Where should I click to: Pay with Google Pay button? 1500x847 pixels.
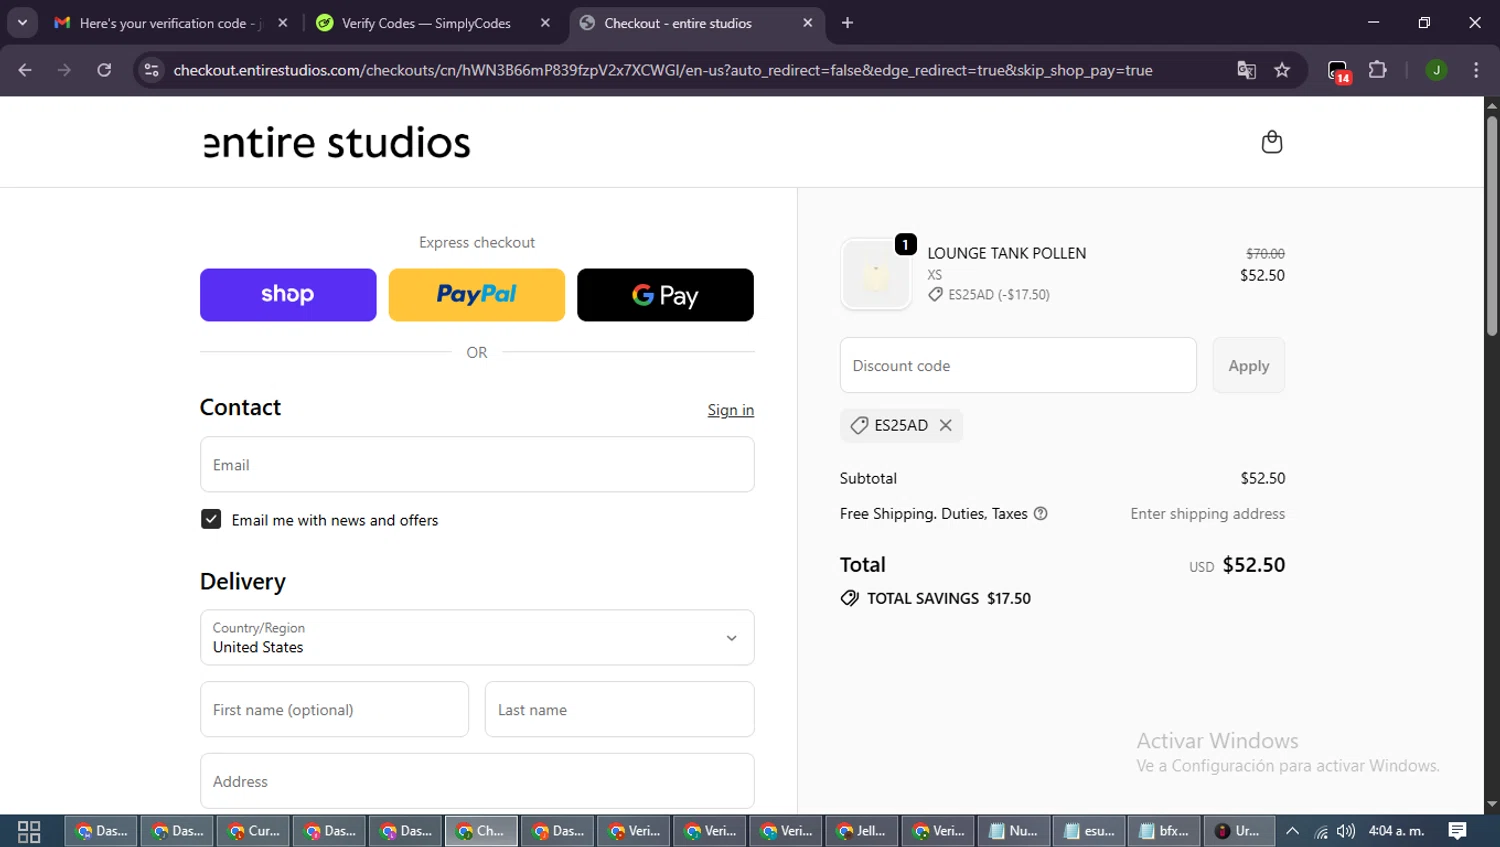tap(665, 295)
